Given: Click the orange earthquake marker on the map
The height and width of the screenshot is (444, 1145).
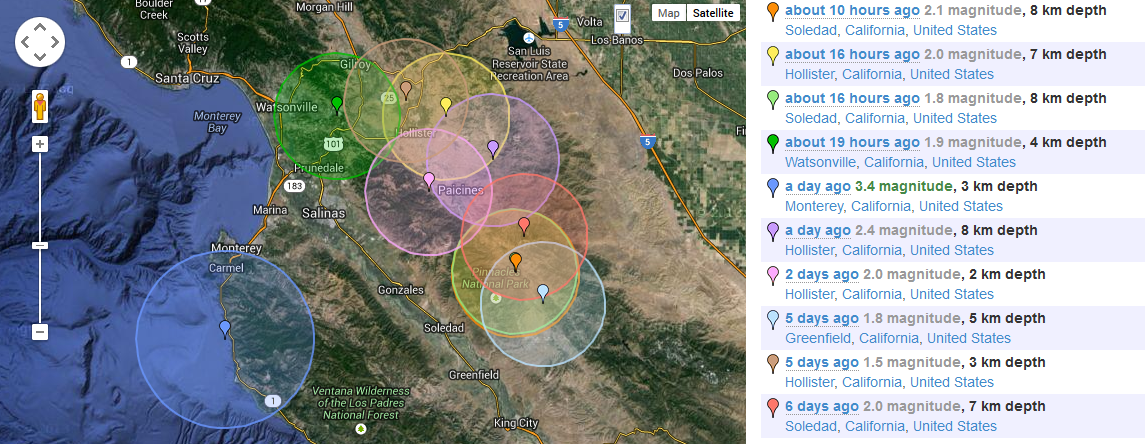Looking at the screenshot, I should click(516, 261).
